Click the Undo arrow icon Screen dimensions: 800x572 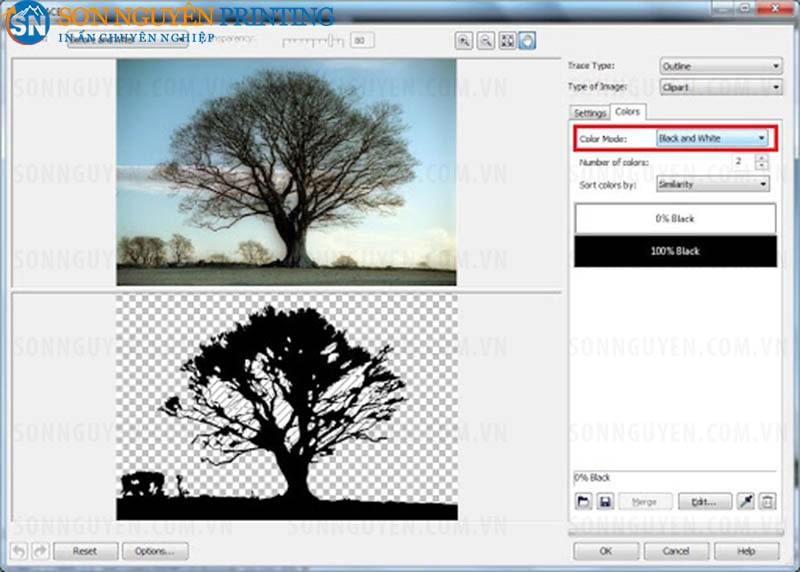click(x=19, y=551)
